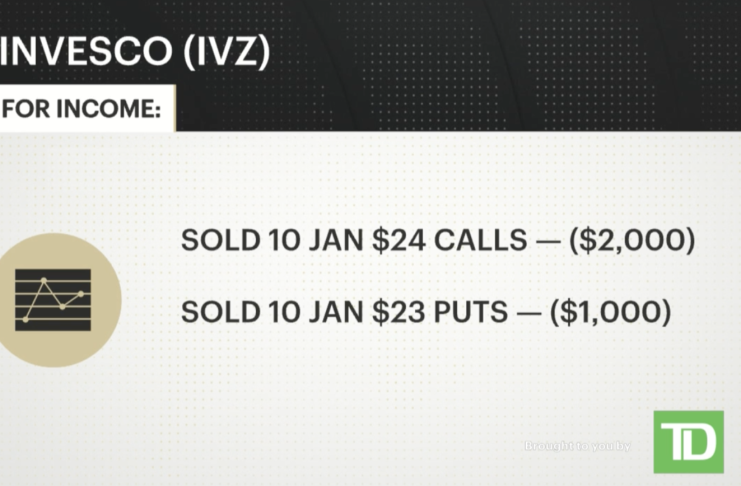Select the INVESCO company name in title

pyautogui.click(x=89, y=54)
